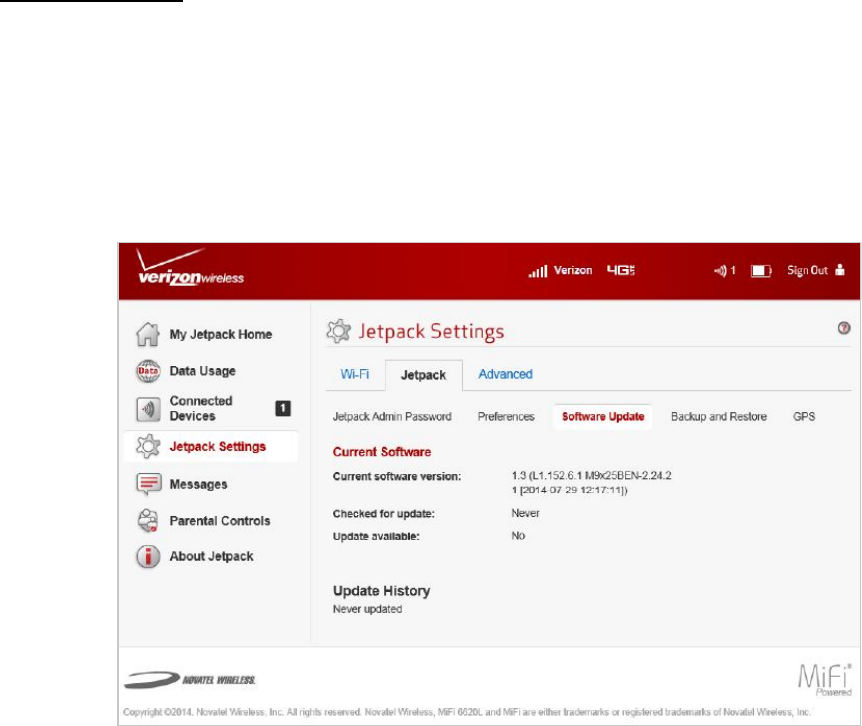Viewport: 862px width, 726px height.
Task: Click the About Jetpack info icon
Action: click(x=148, y=556)
